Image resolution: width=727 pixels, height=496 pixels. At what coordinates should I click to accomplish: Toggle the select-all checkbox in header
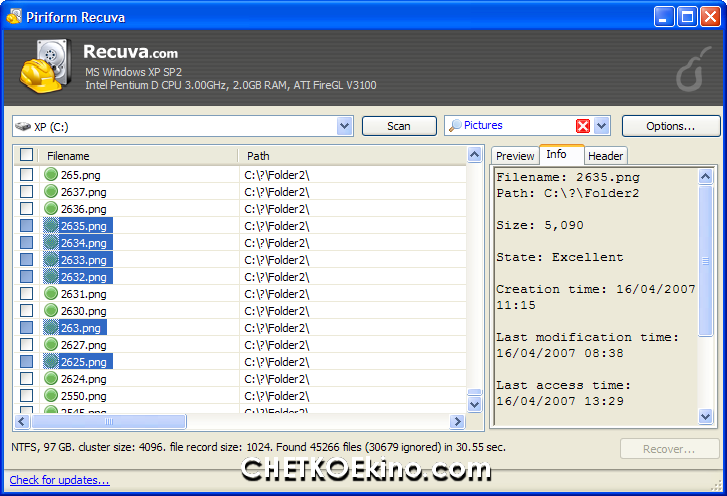(x=26, y=154)
